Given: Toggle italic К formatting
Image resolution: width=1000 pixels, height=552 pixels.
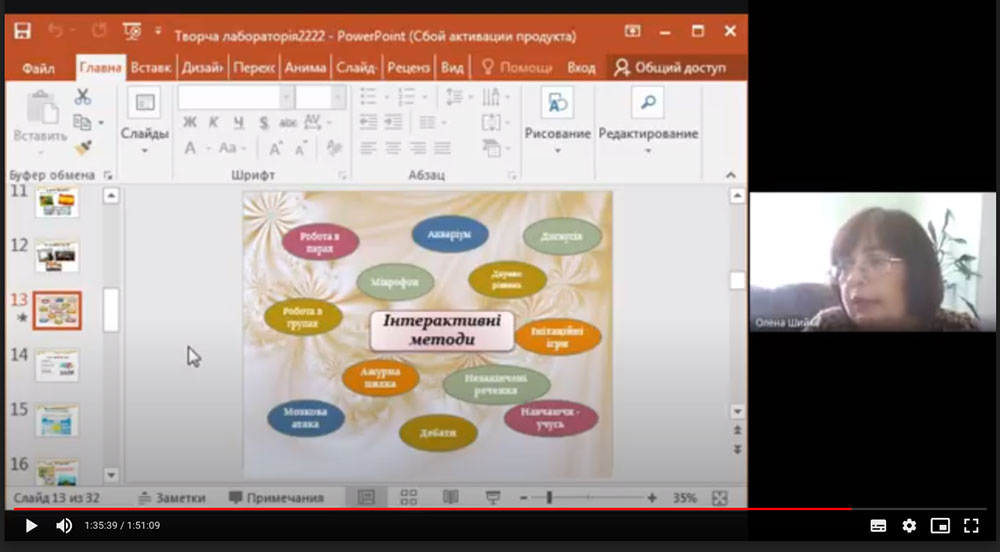Looking at the screenshot, I should pyautogui.click(x=214, y=122).
